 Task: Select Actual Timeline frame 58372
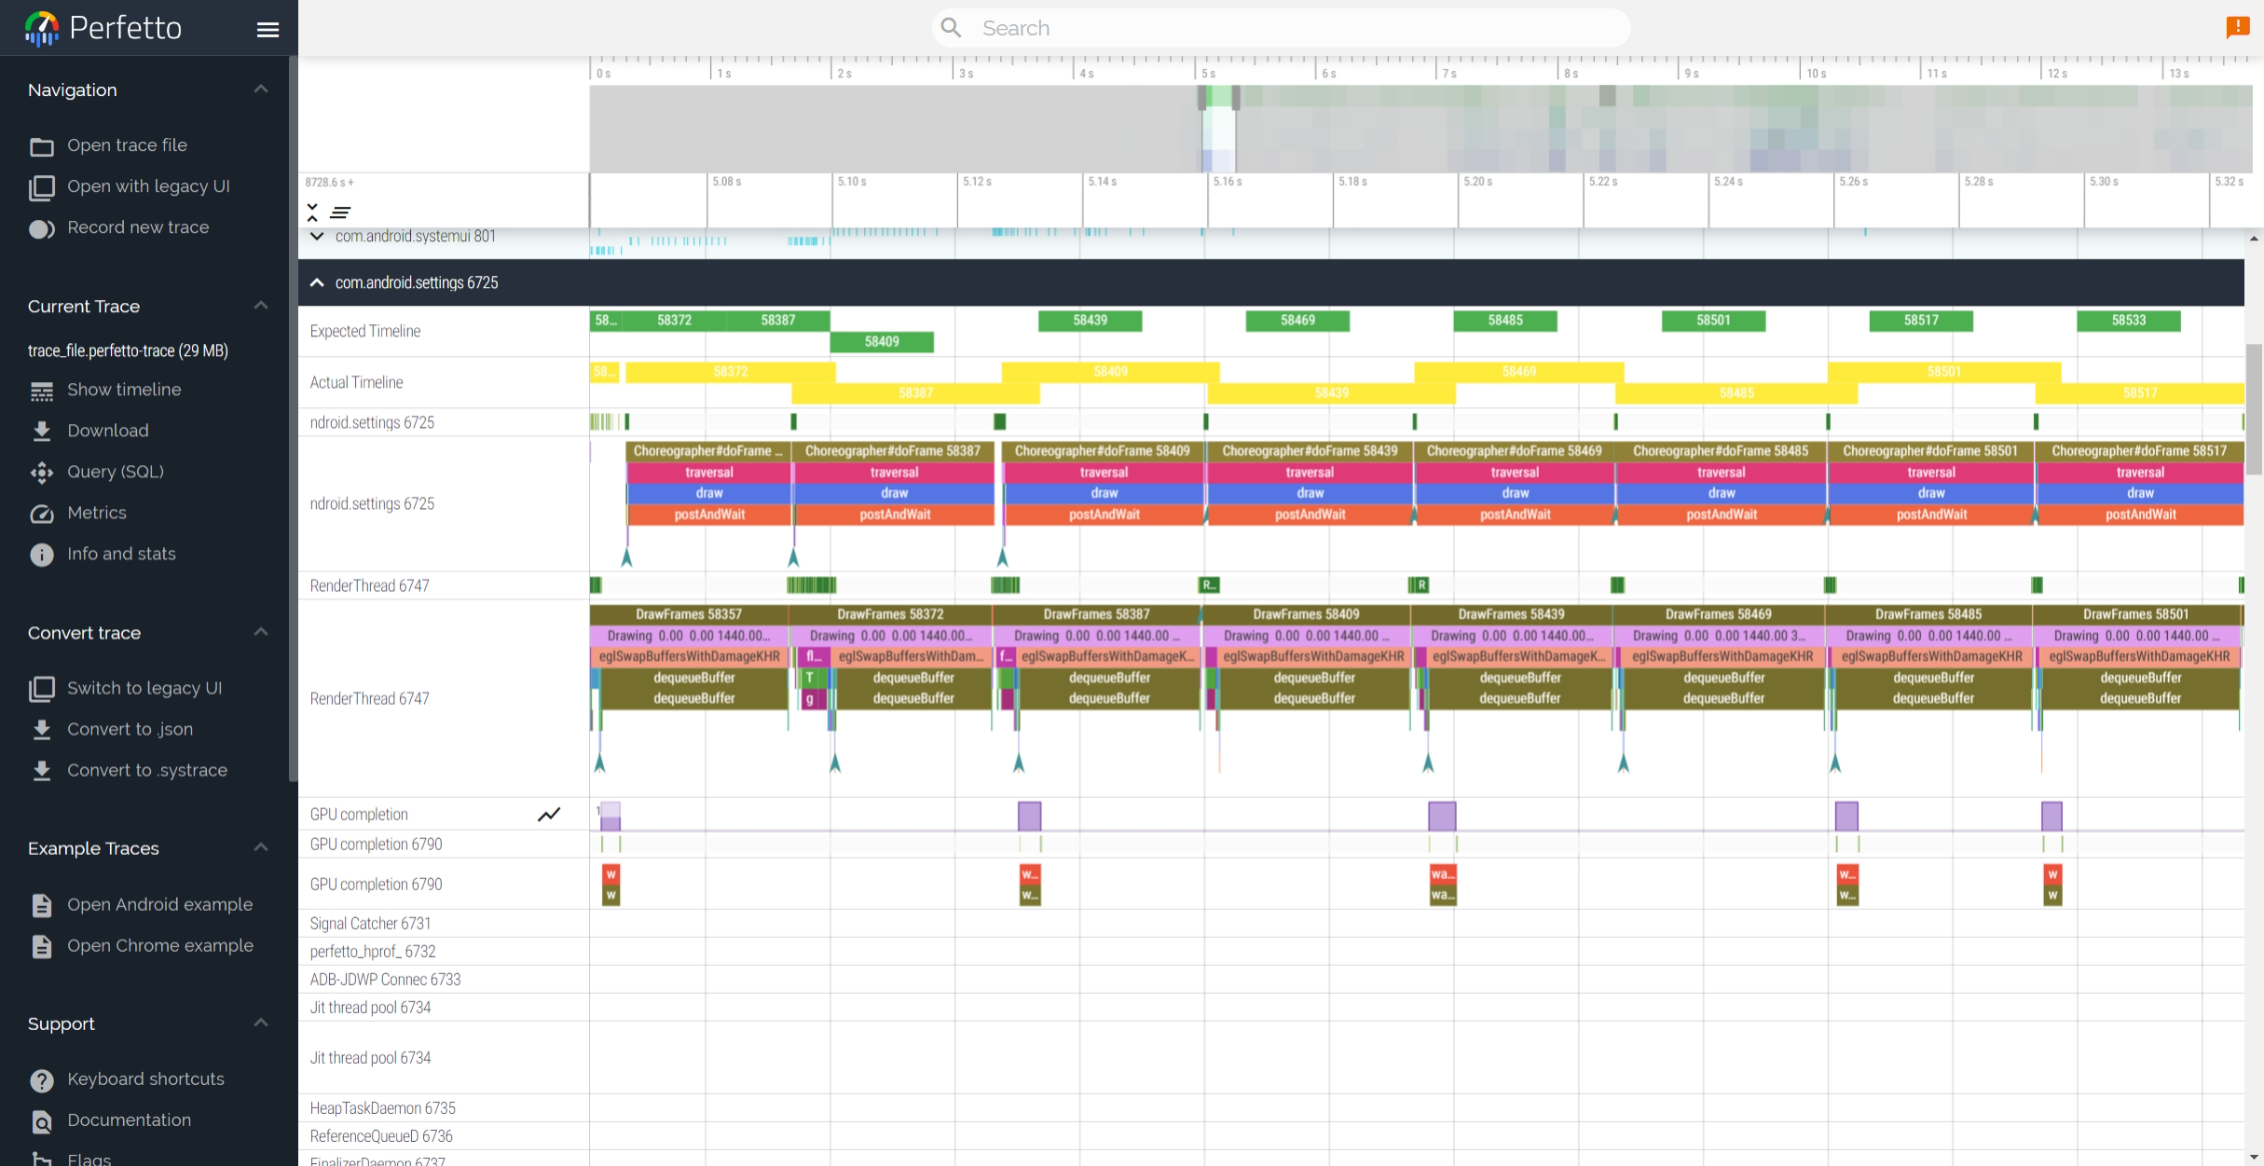[x=730, y=372]
